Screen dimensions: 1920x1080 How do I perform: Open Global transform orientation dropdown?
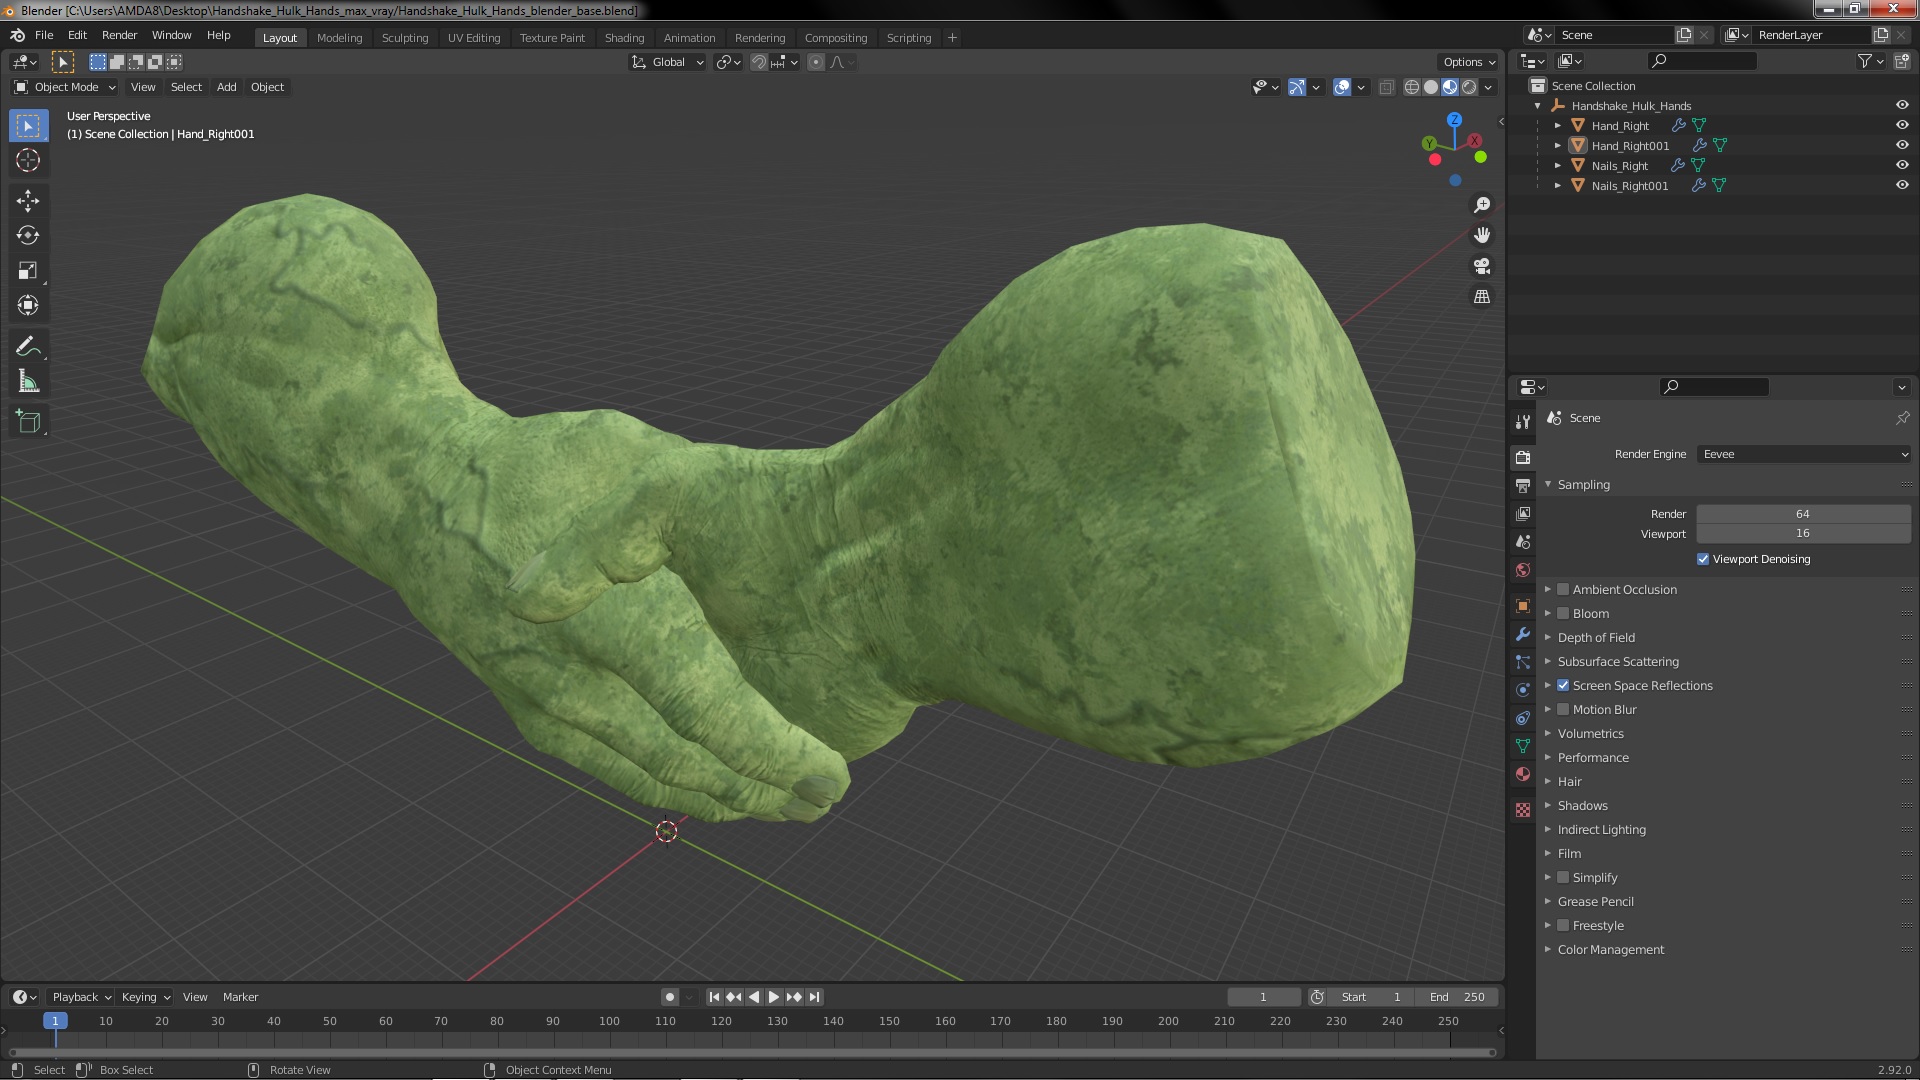667,62
